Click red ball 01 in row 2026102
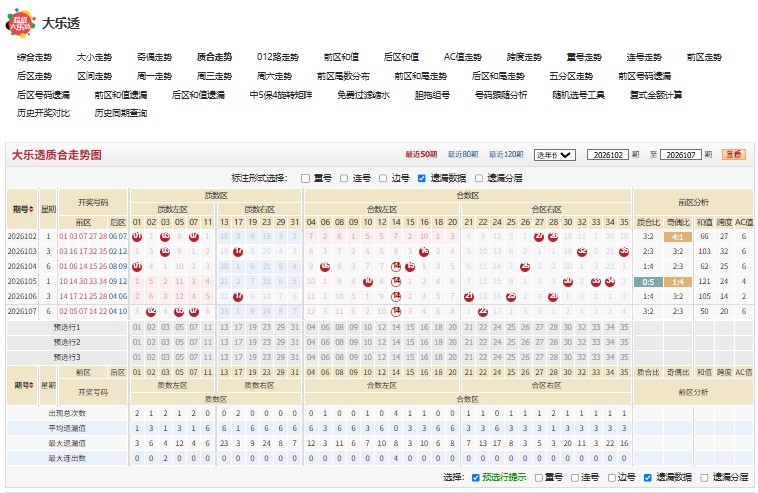This screenshot has height=493, width=758. pos(137,237)
